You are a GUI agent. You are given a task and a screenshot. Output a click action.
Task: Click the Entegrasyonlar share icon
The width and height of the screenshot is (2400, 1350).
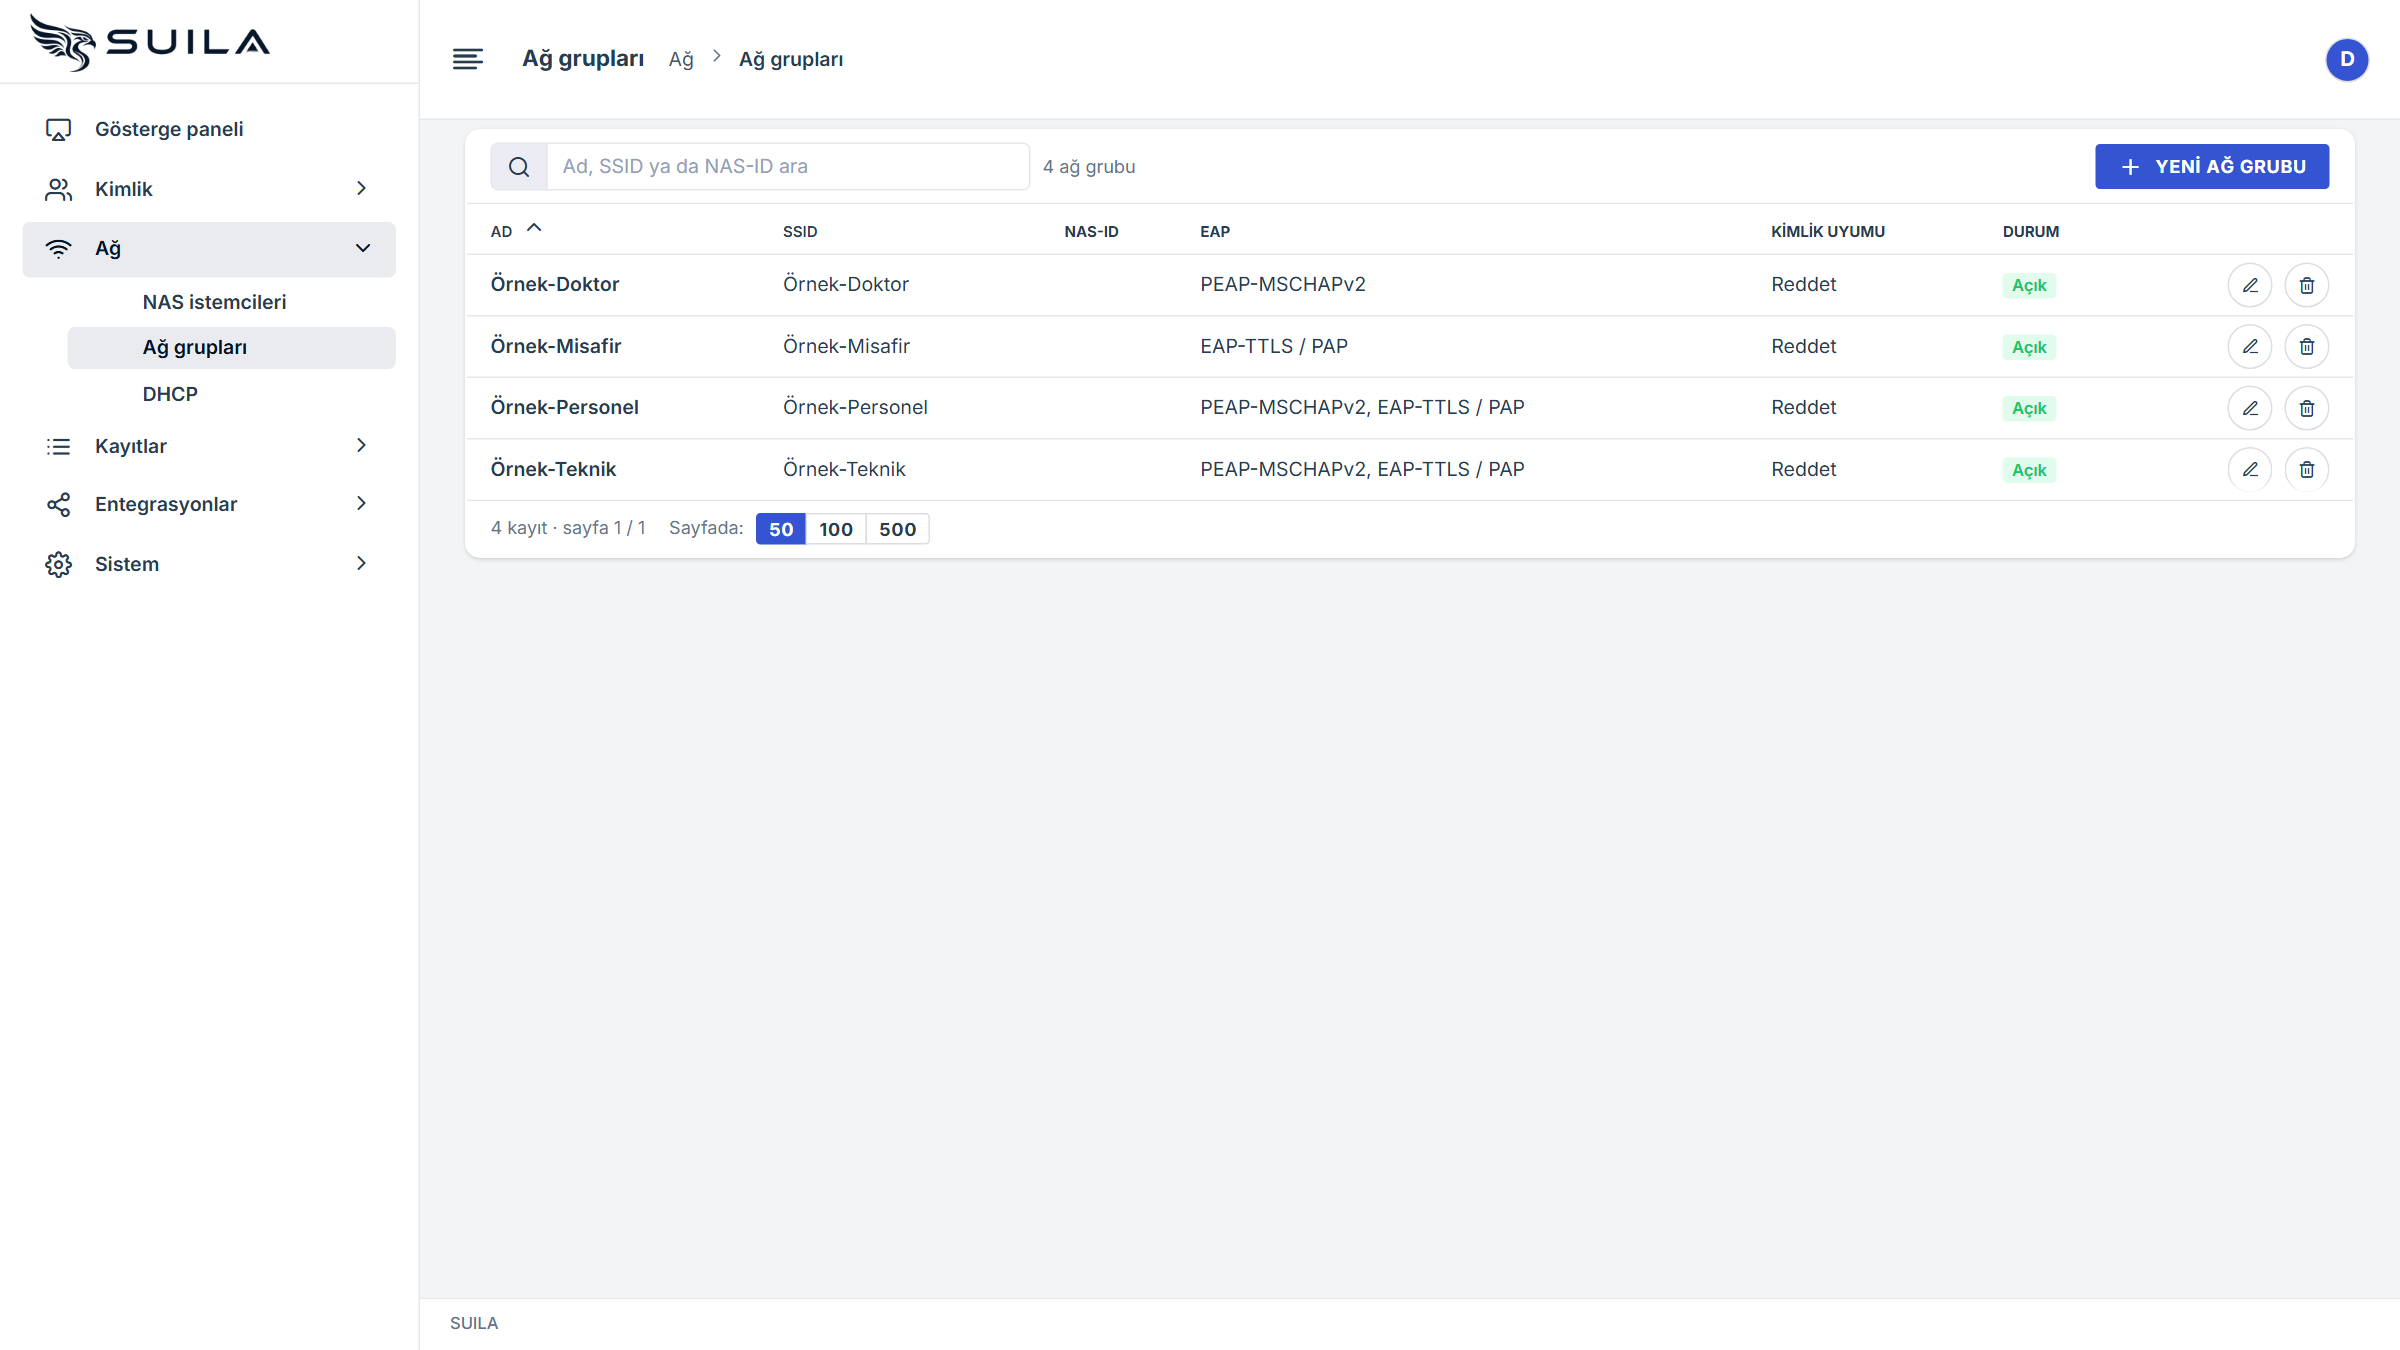point(58,504)
